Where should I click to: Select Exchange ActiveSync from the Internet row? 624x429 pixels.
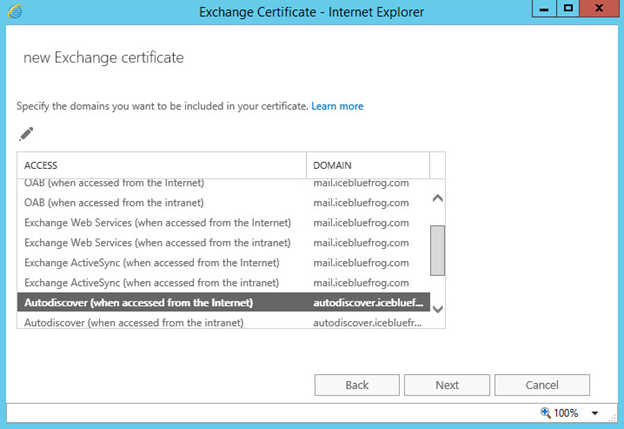pos(223,263)
